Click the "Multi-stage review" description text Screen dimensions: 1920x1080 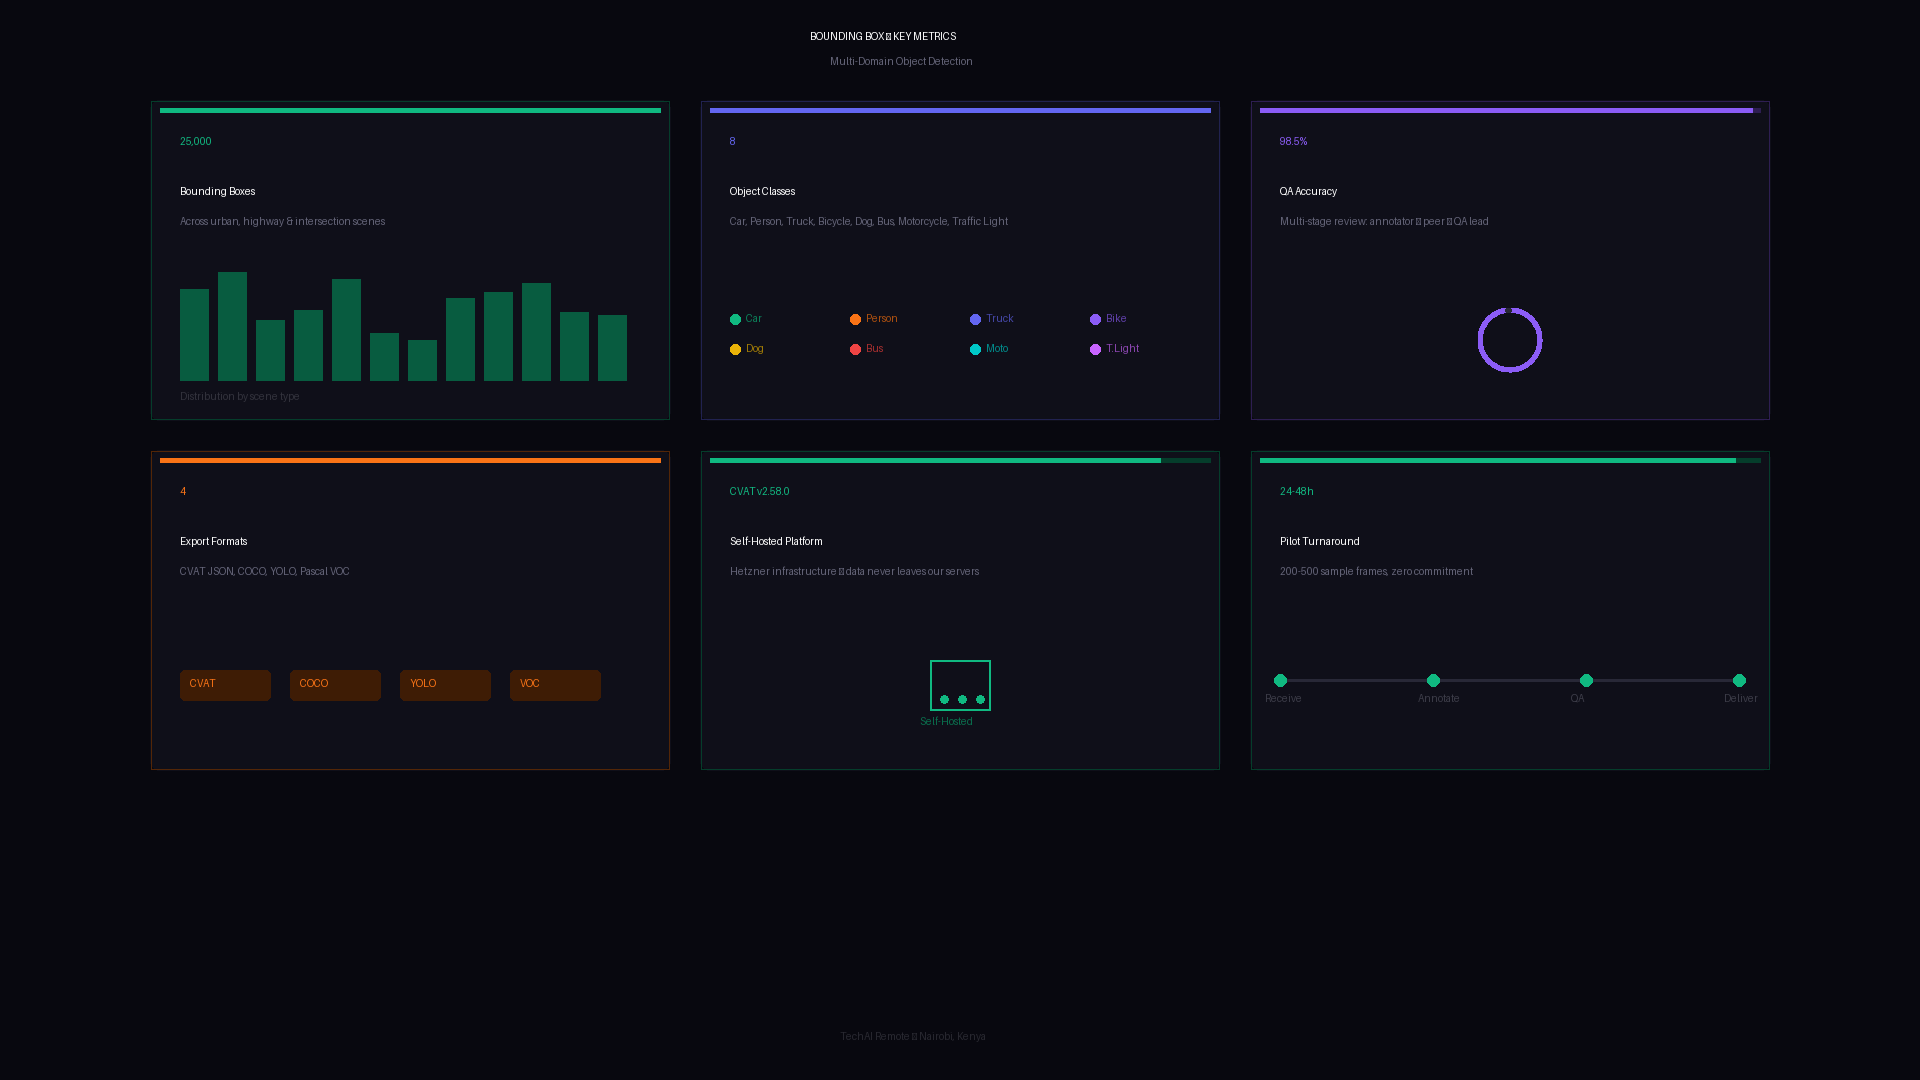(1384, 222)
